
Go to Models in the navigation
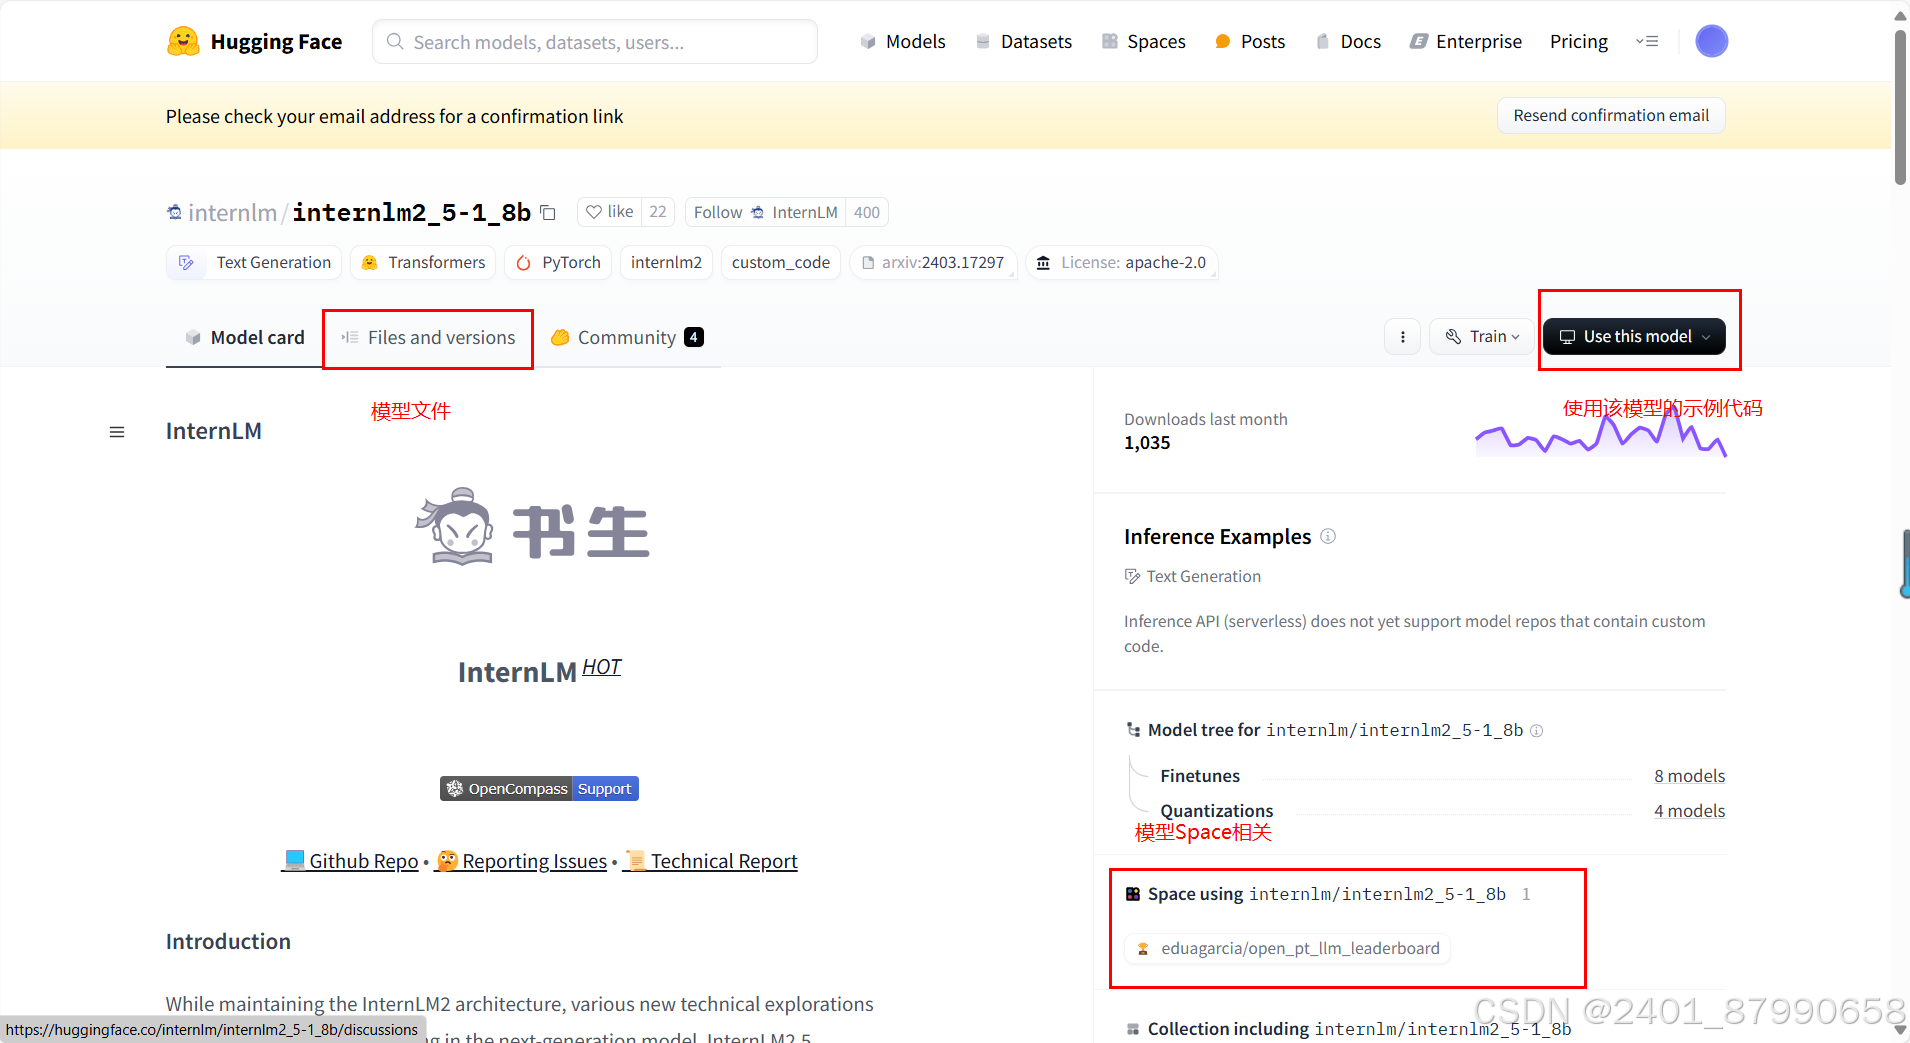coord(903,41)
